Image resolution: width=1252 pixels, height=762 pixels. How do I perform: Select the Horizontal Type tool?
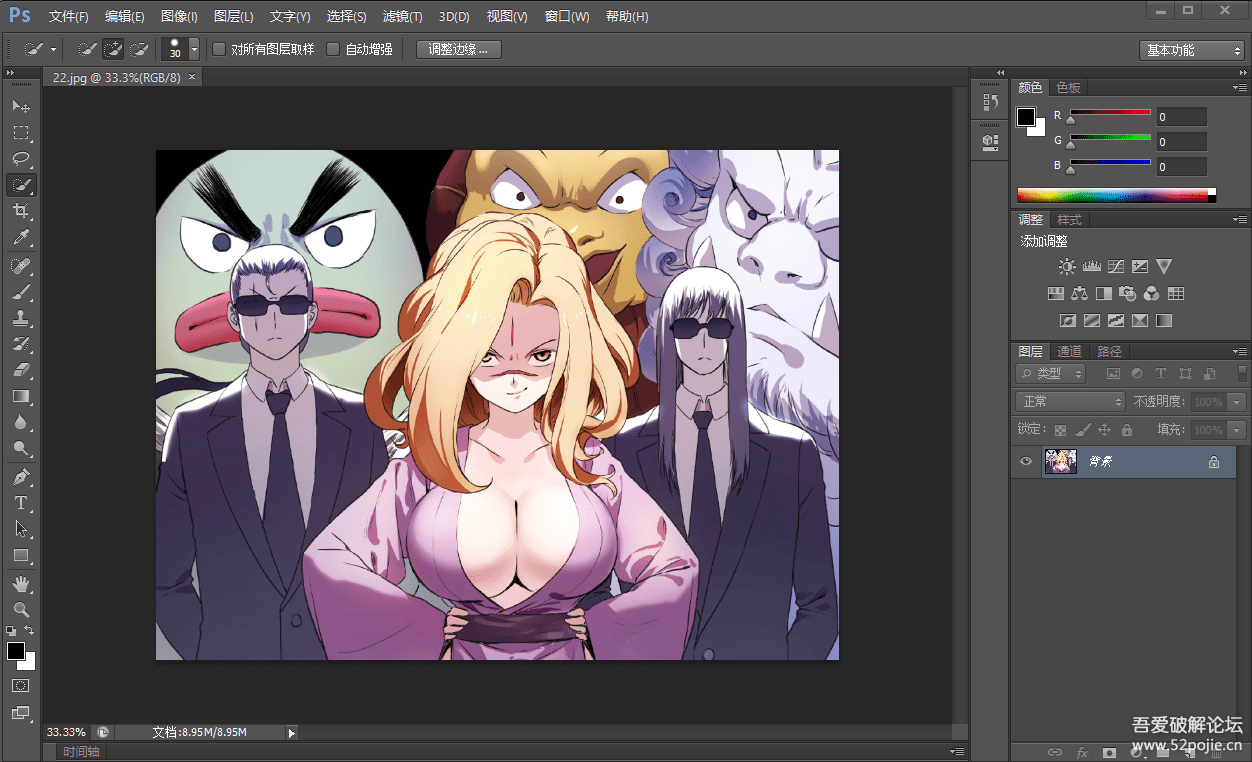click(20, 503)
